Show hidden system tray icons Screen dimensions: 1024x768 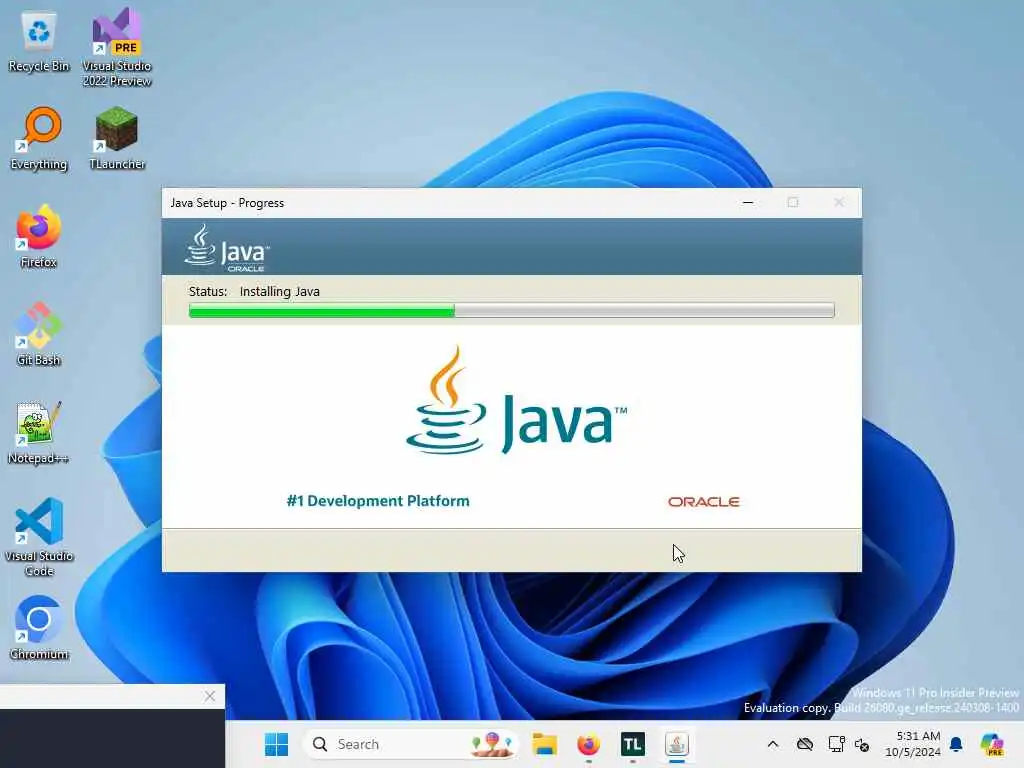[x=773, y=744]
